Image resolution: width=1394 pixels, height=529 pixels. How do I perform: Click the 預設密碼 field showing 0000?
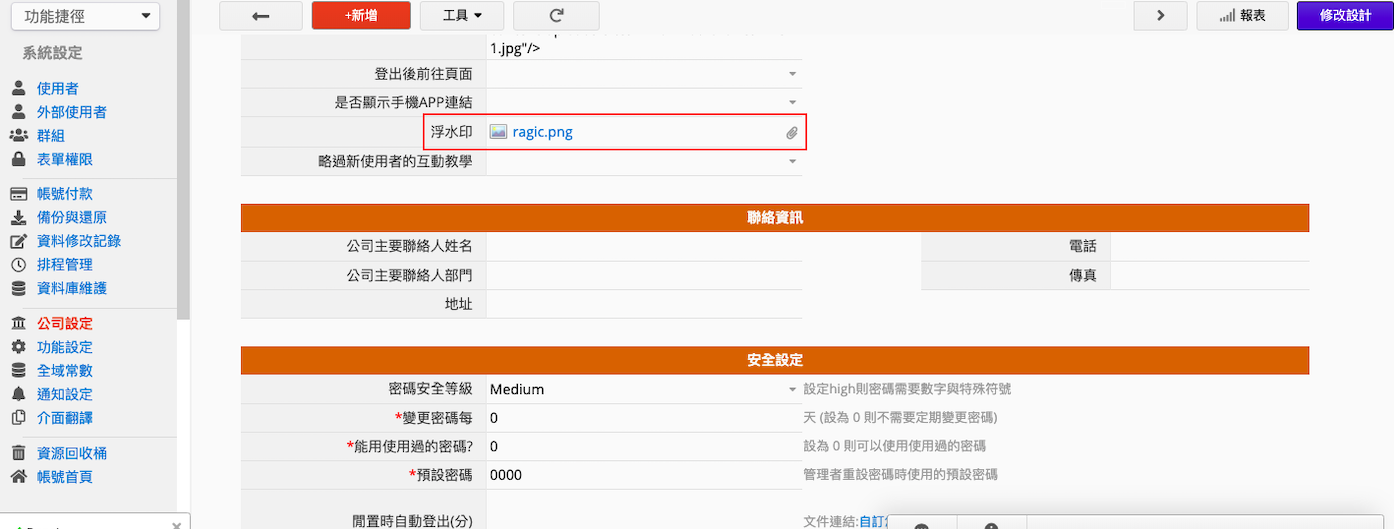pos(640,475)
